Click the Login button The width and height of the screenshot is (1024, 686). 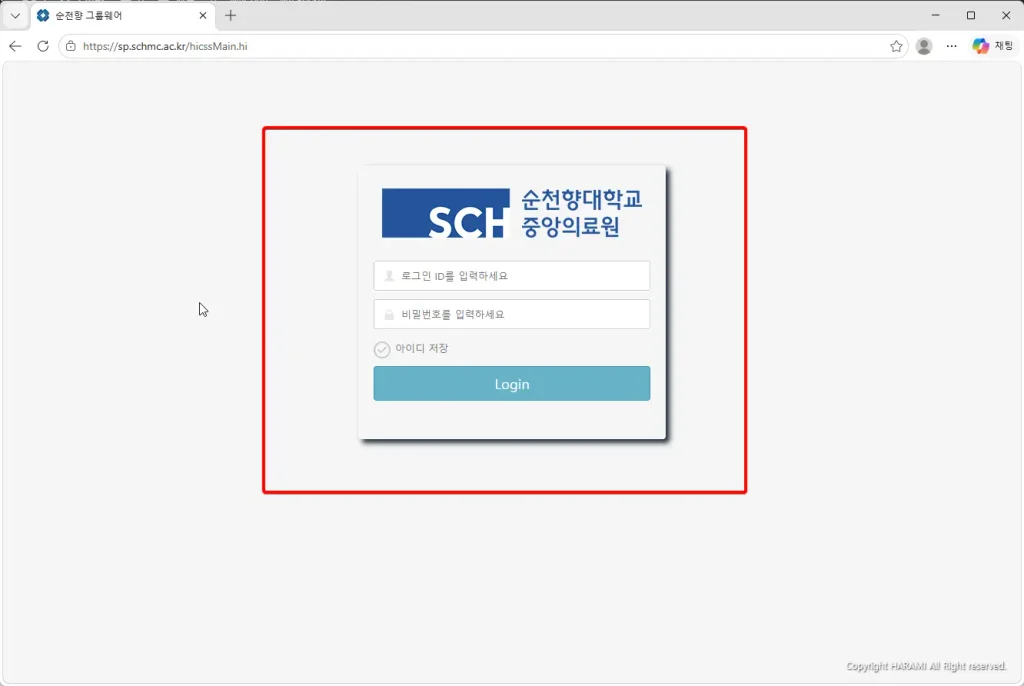[511, 384]
